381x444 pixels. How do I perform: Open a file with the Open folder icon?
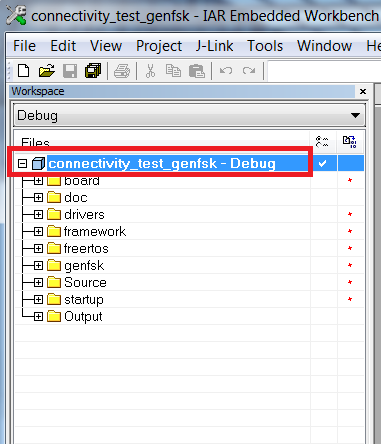[47, 71]
